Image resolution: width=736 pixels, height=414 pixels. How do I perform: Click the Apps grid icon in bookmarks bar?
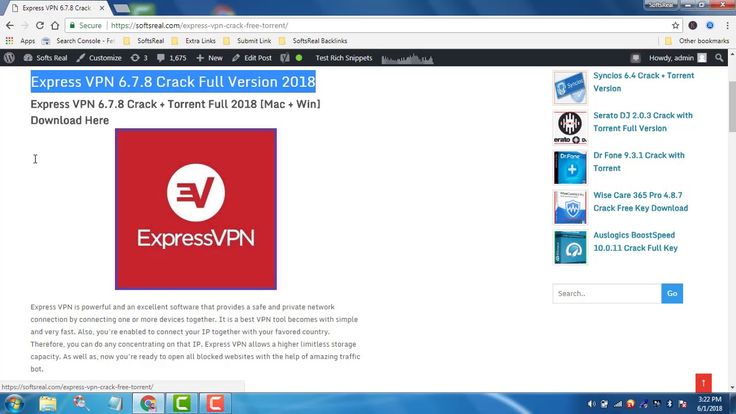coord(9,41)
